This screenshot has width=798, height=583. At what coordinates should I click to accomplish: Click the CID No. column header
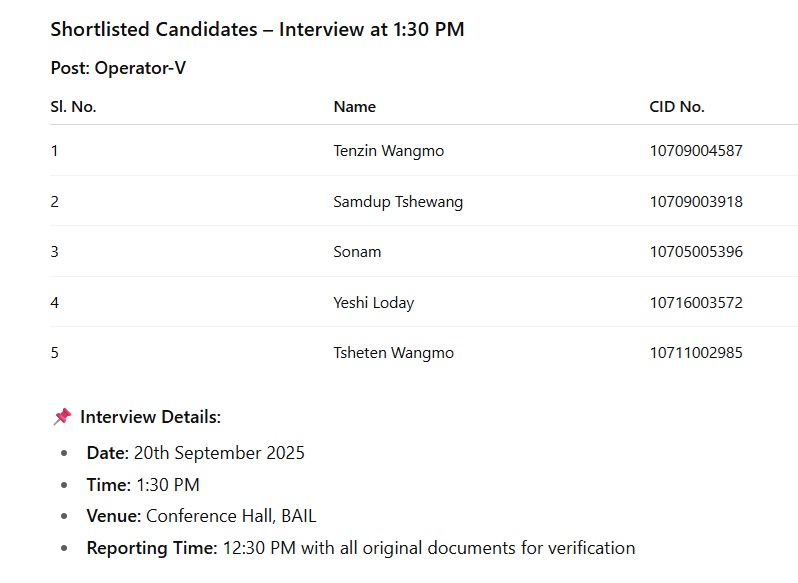point(676,107)
